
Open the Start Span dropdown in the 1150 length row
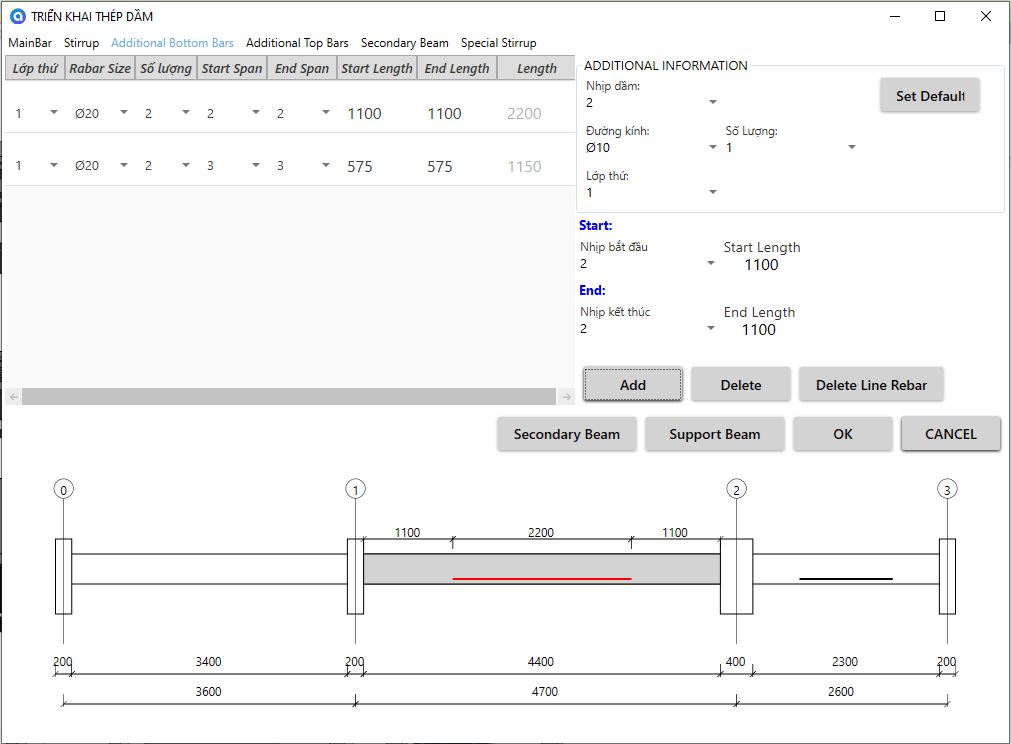(x=256, y=166)
